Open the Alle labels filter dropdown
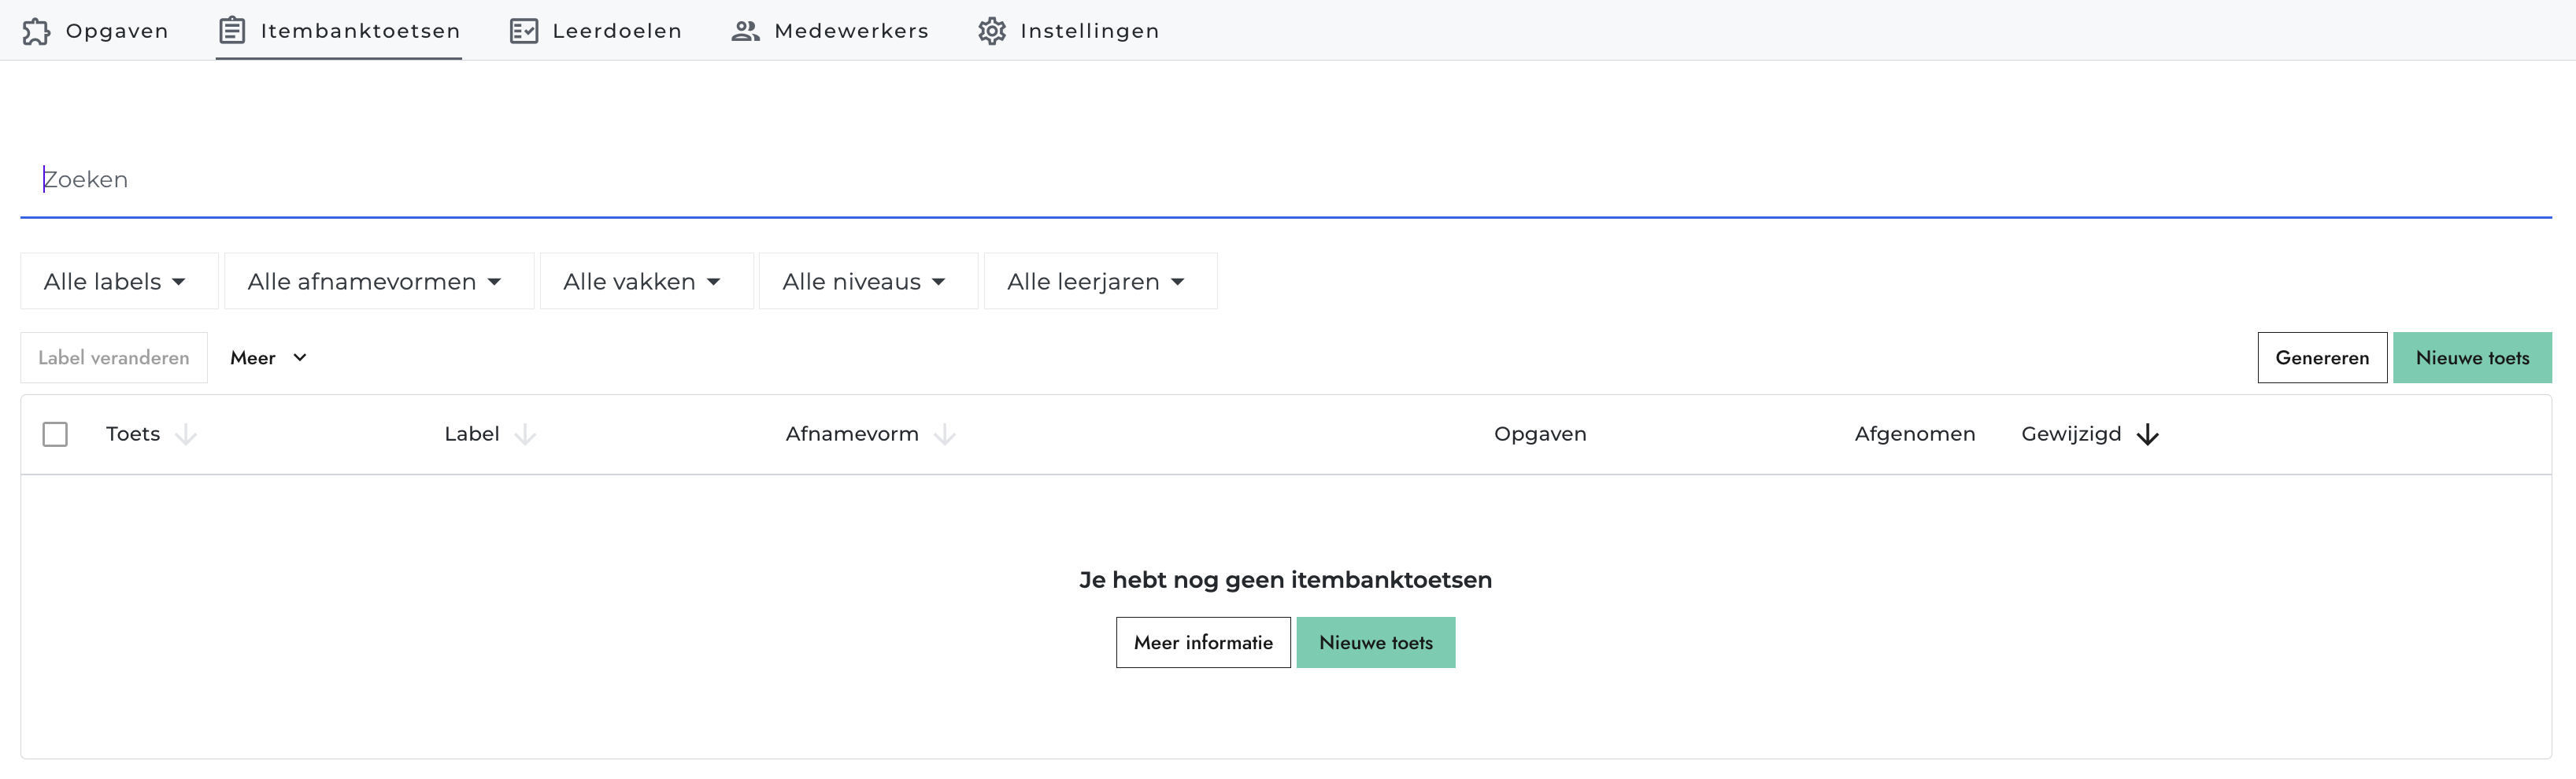 point(119,282)
